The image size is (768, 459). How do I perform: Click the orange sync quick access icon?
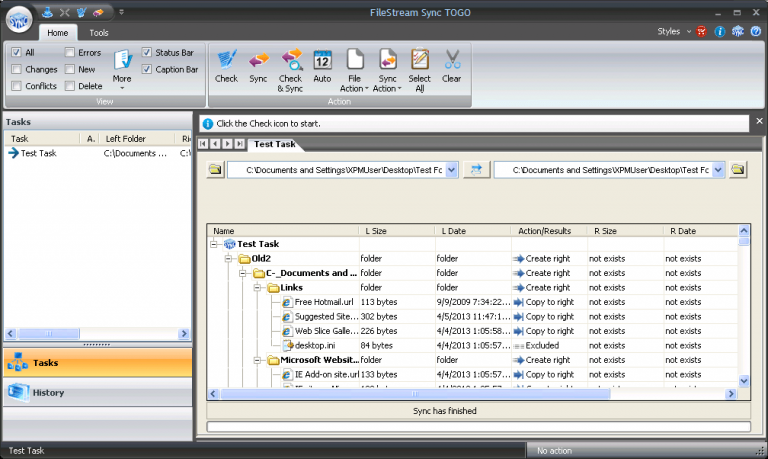click(98, 12)
